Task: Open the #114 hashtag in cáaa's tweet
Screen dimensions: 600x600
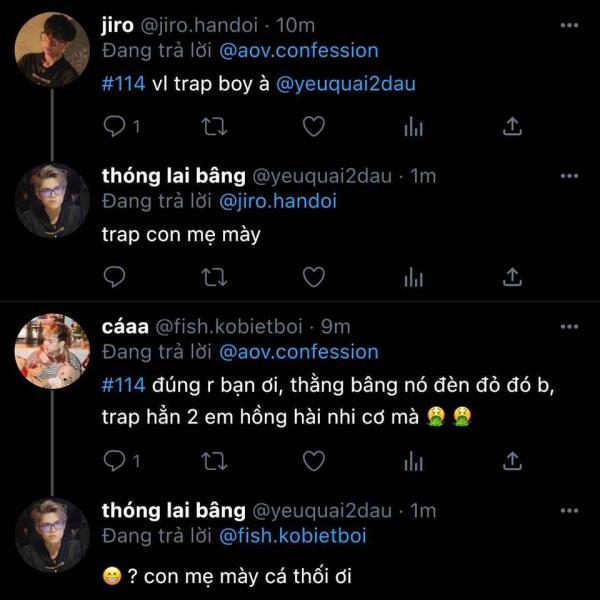Action: pyautogui.click(x=124, y=385)
